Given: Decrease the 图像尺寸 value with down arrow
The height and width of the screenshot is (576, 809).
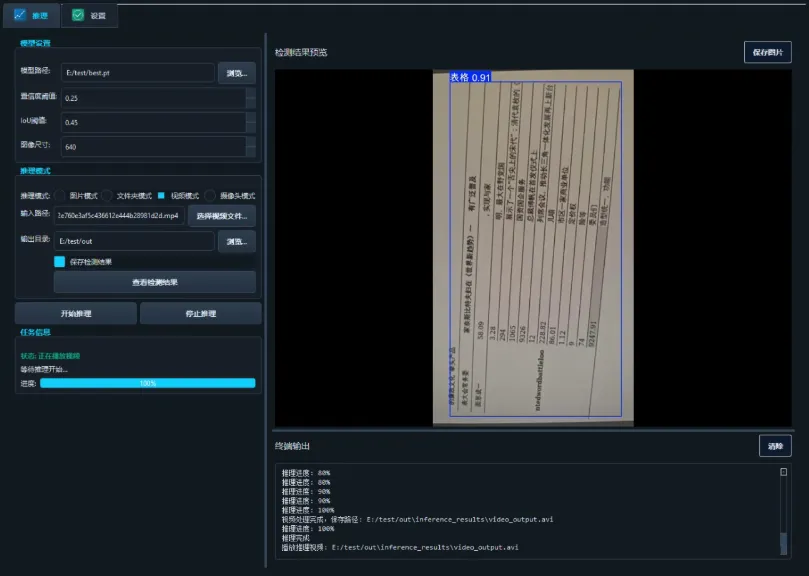Looking at the screenshot, I should (x=251, y=151).
